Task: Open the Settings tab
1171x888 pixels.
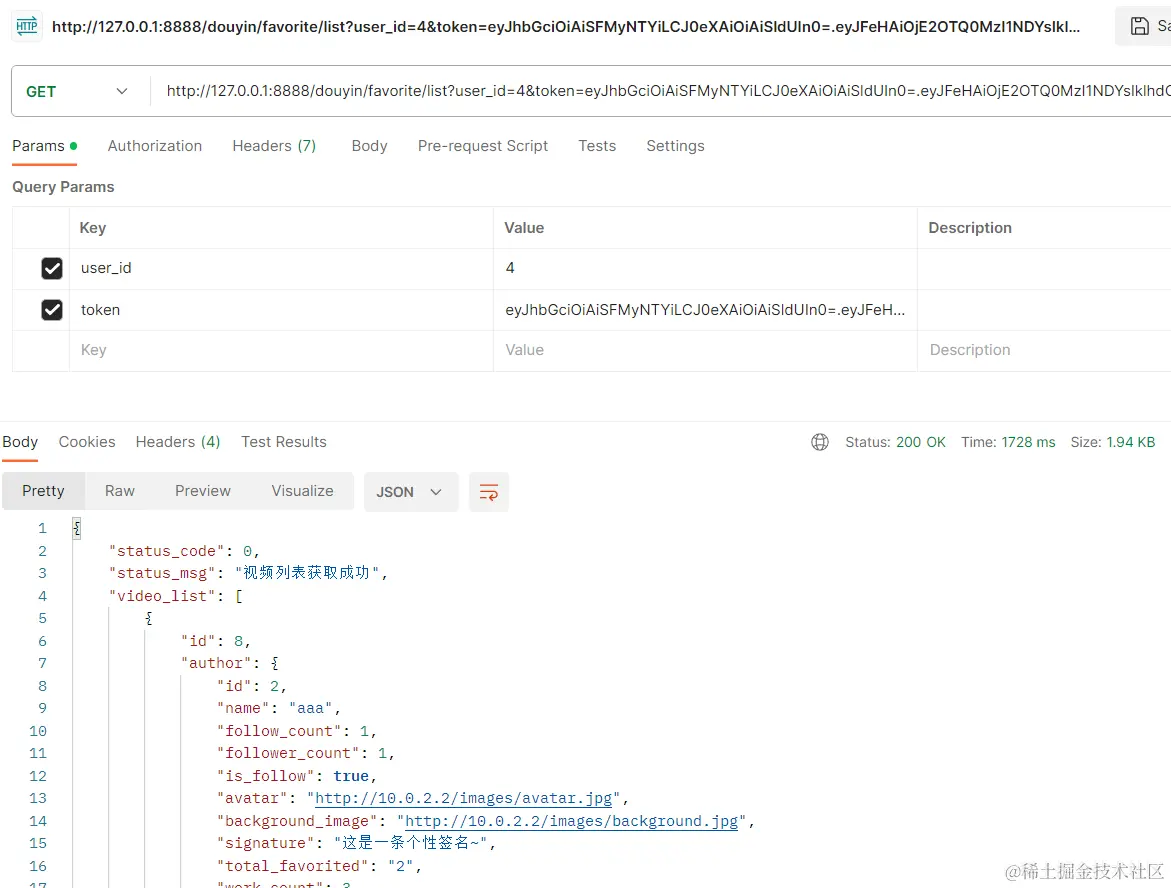Action: click(675, 146)
